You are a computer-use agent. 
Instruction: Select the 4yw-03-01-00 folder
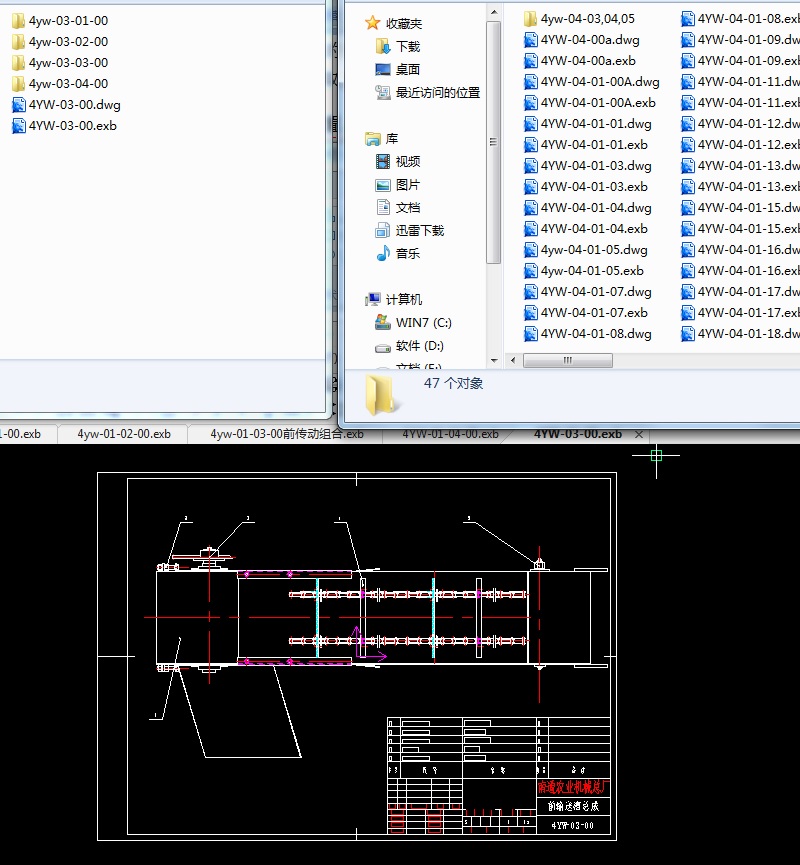pos(68,20)
